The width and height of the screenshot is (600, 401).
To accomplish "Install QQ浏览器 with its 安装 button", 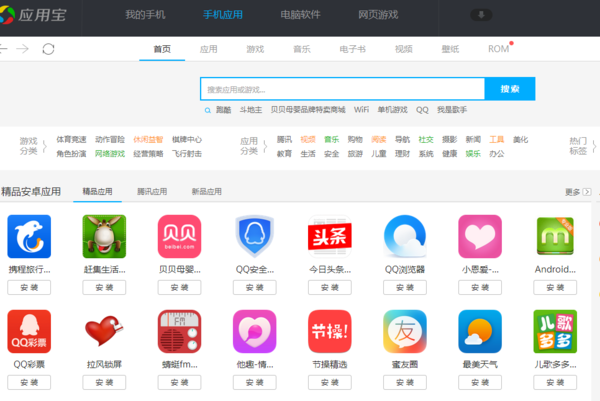I will [405, 288].
